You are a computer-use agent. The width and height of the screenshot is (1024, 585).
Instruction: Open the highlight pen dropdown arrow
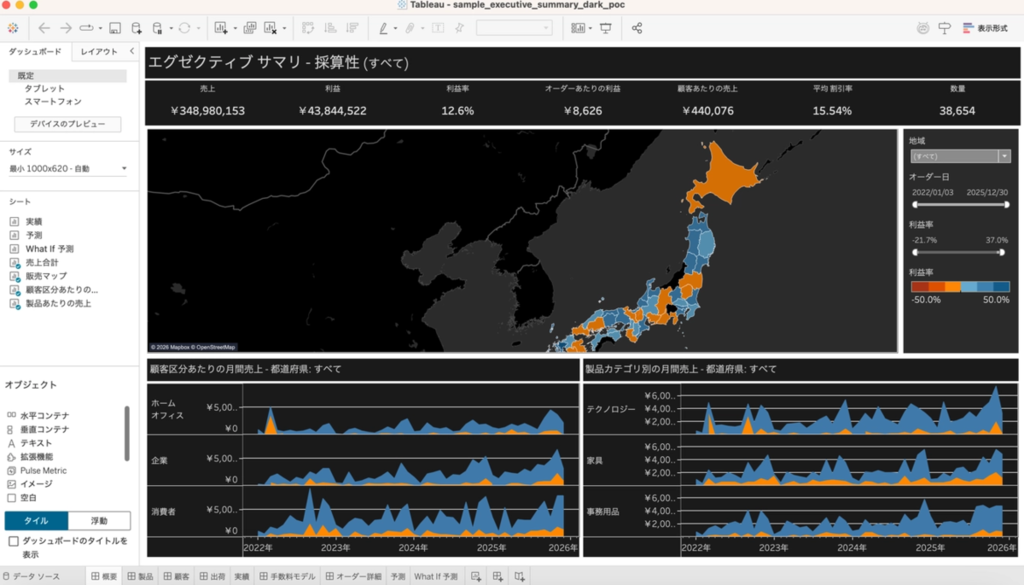pyautogui.click(x=395, y=29)
